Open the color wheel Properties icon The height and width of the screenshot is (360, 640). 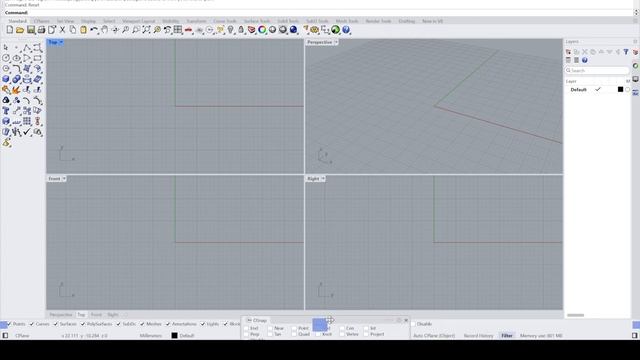click(x=262, y=30)
